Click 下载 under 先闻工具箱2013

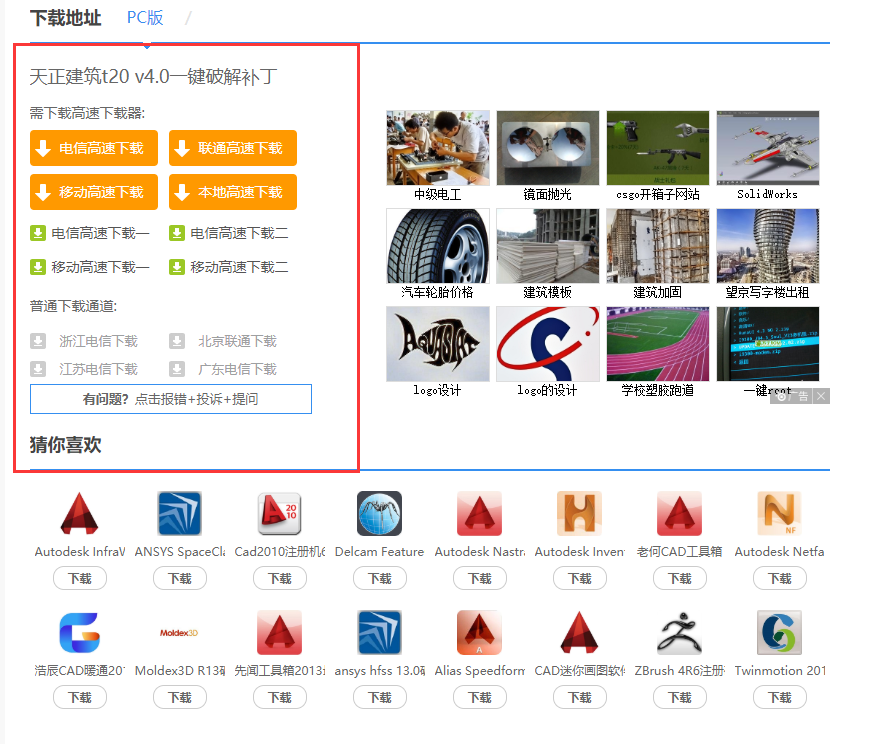pos(280,697)
